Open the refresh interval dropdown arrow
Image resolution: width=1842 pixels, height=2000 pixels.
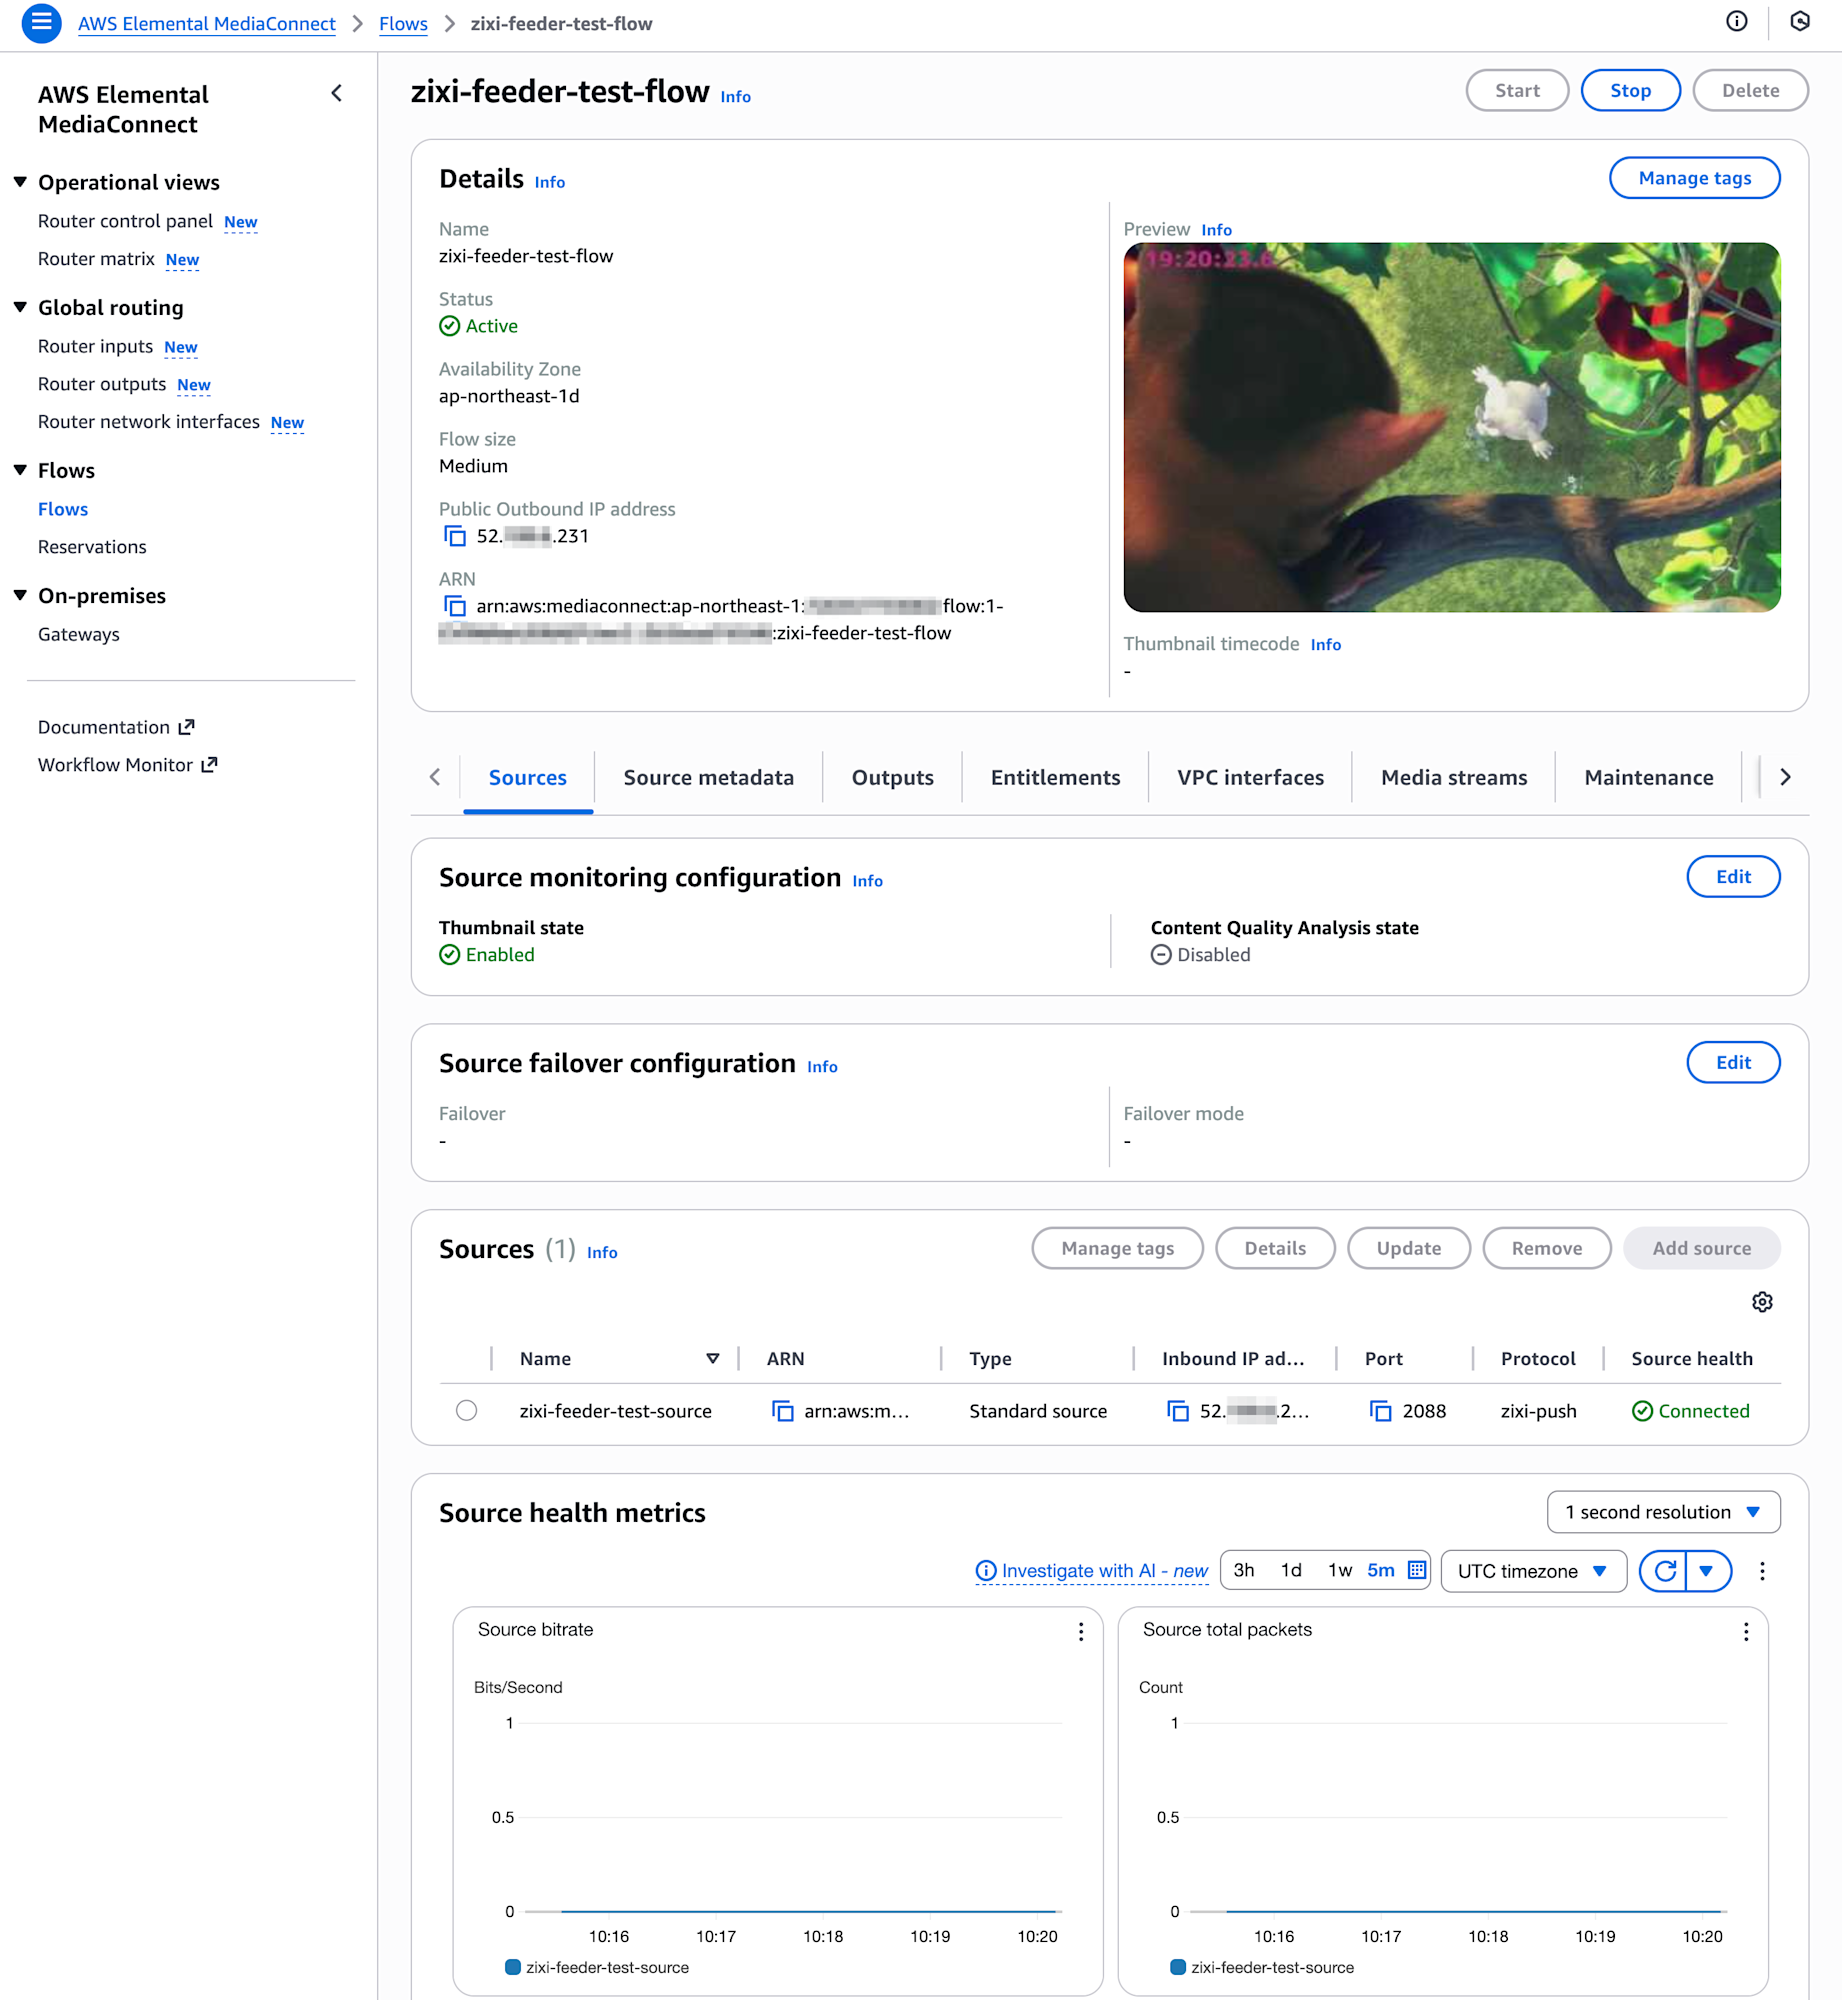point(1708,1571)
